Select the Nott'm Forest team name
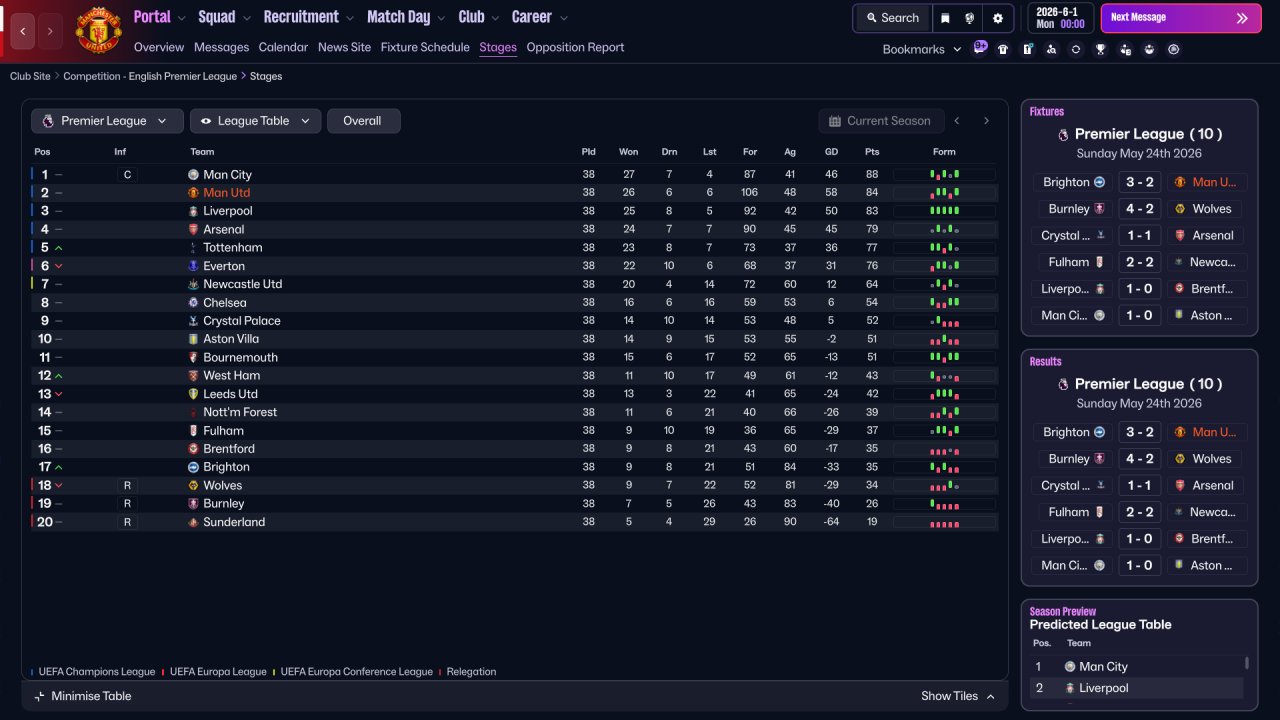Screen dimensions: 1280x720 tap(240, 412)
